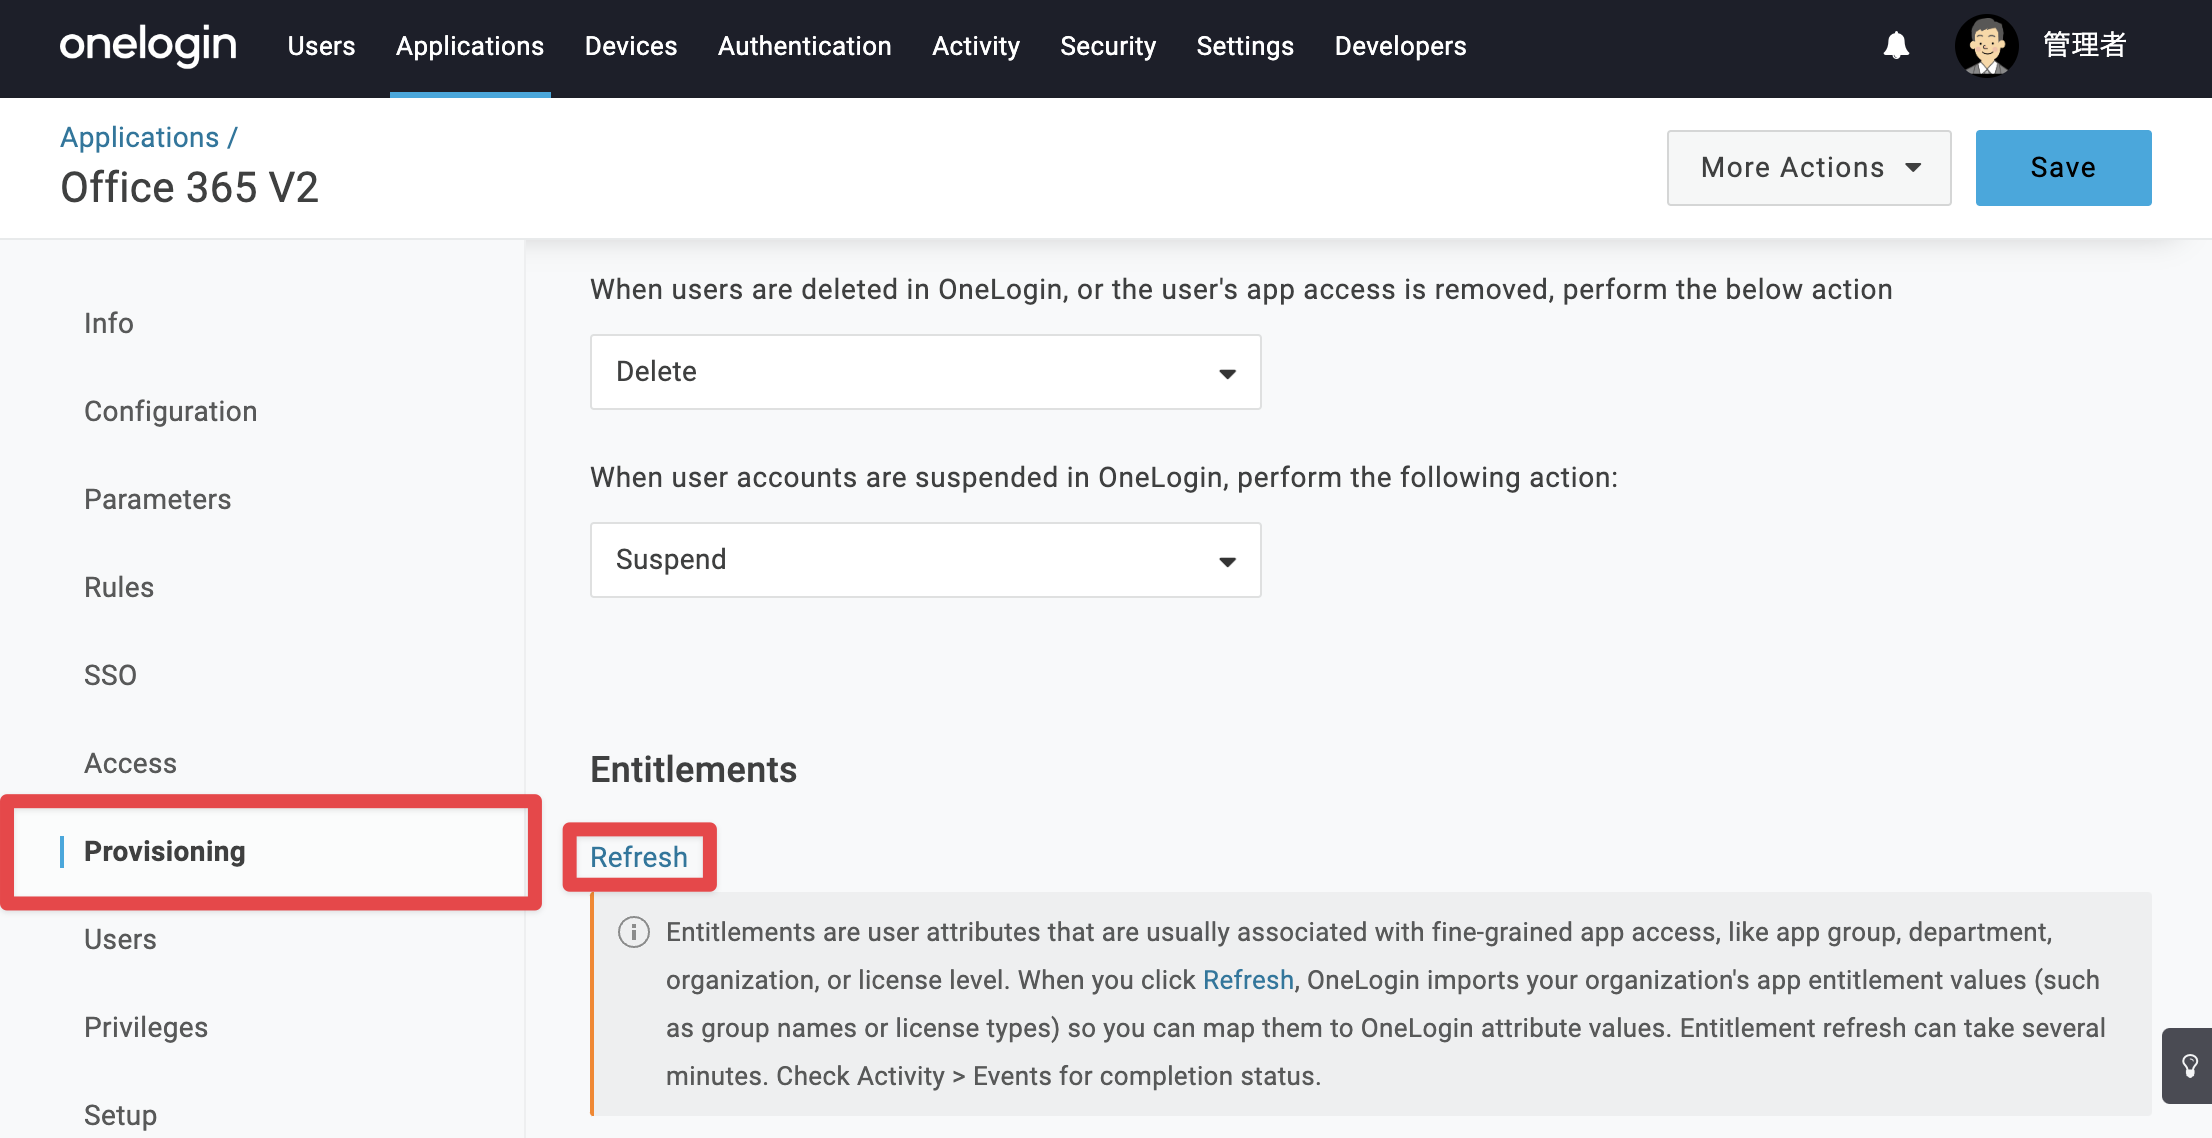Open the Delete action dropdown
This screenshot has width=2212, height=1138.
pos(926,372)
